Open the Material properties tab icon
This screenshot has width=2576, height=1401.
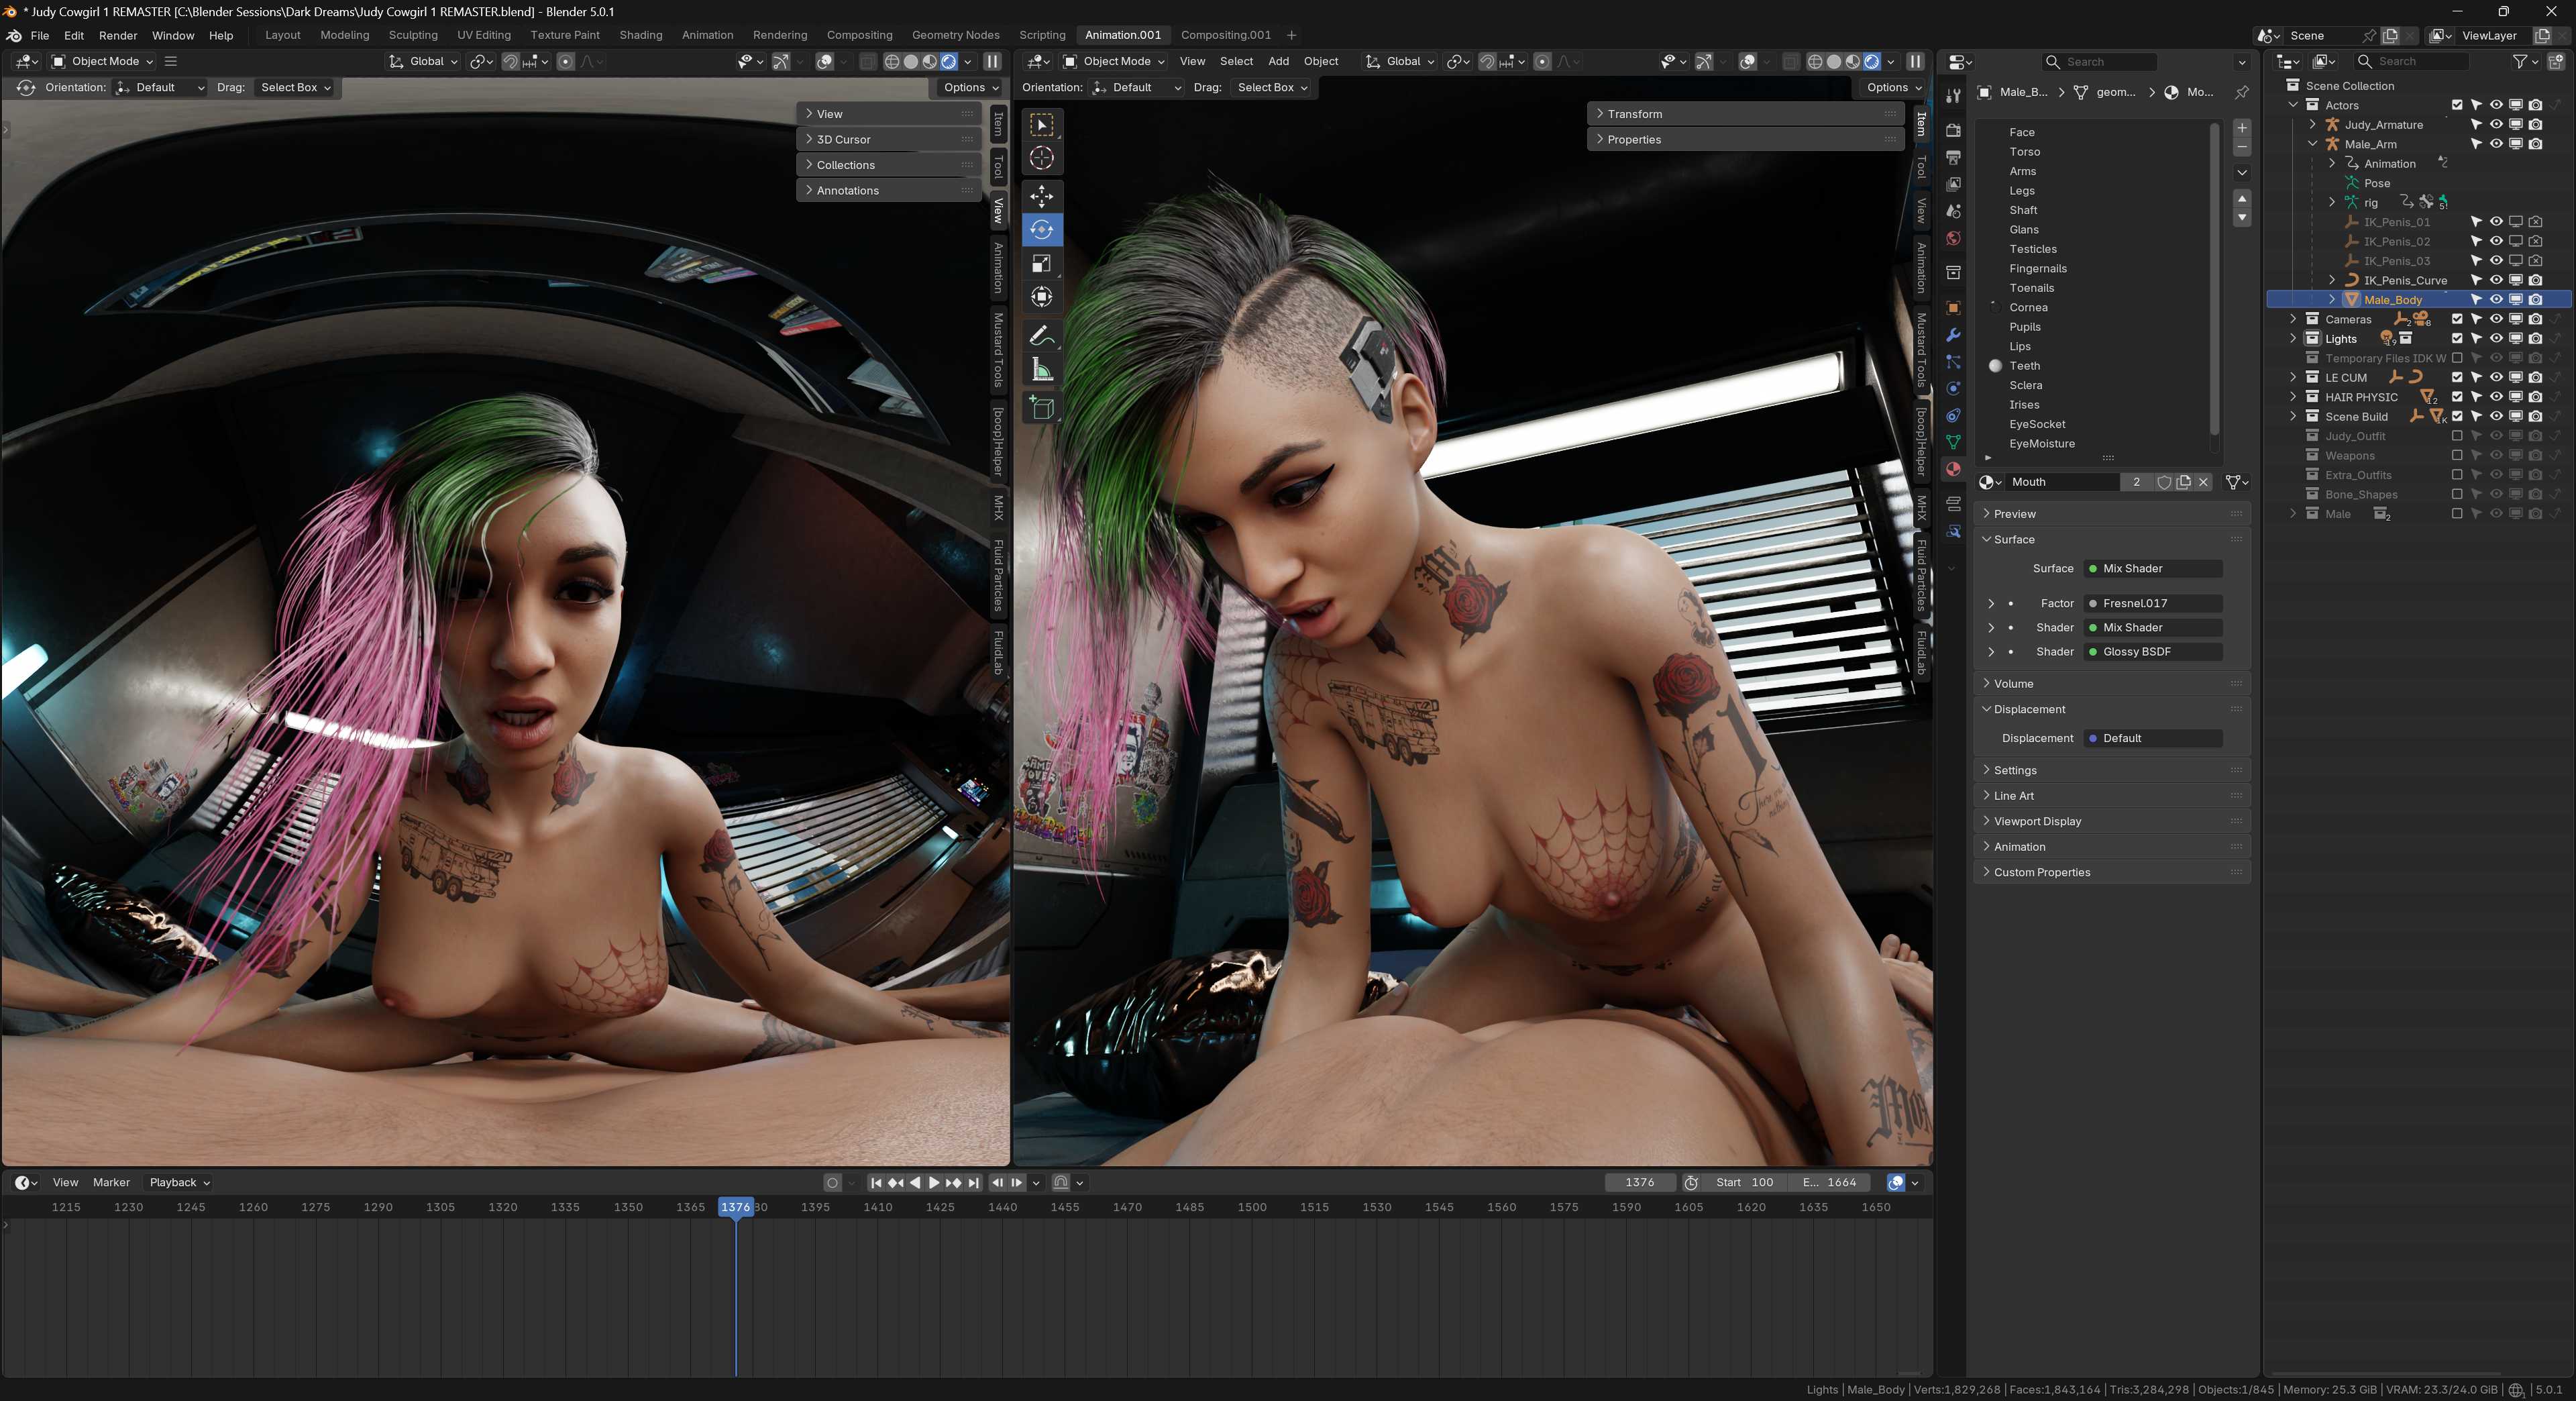(1953, 469)
